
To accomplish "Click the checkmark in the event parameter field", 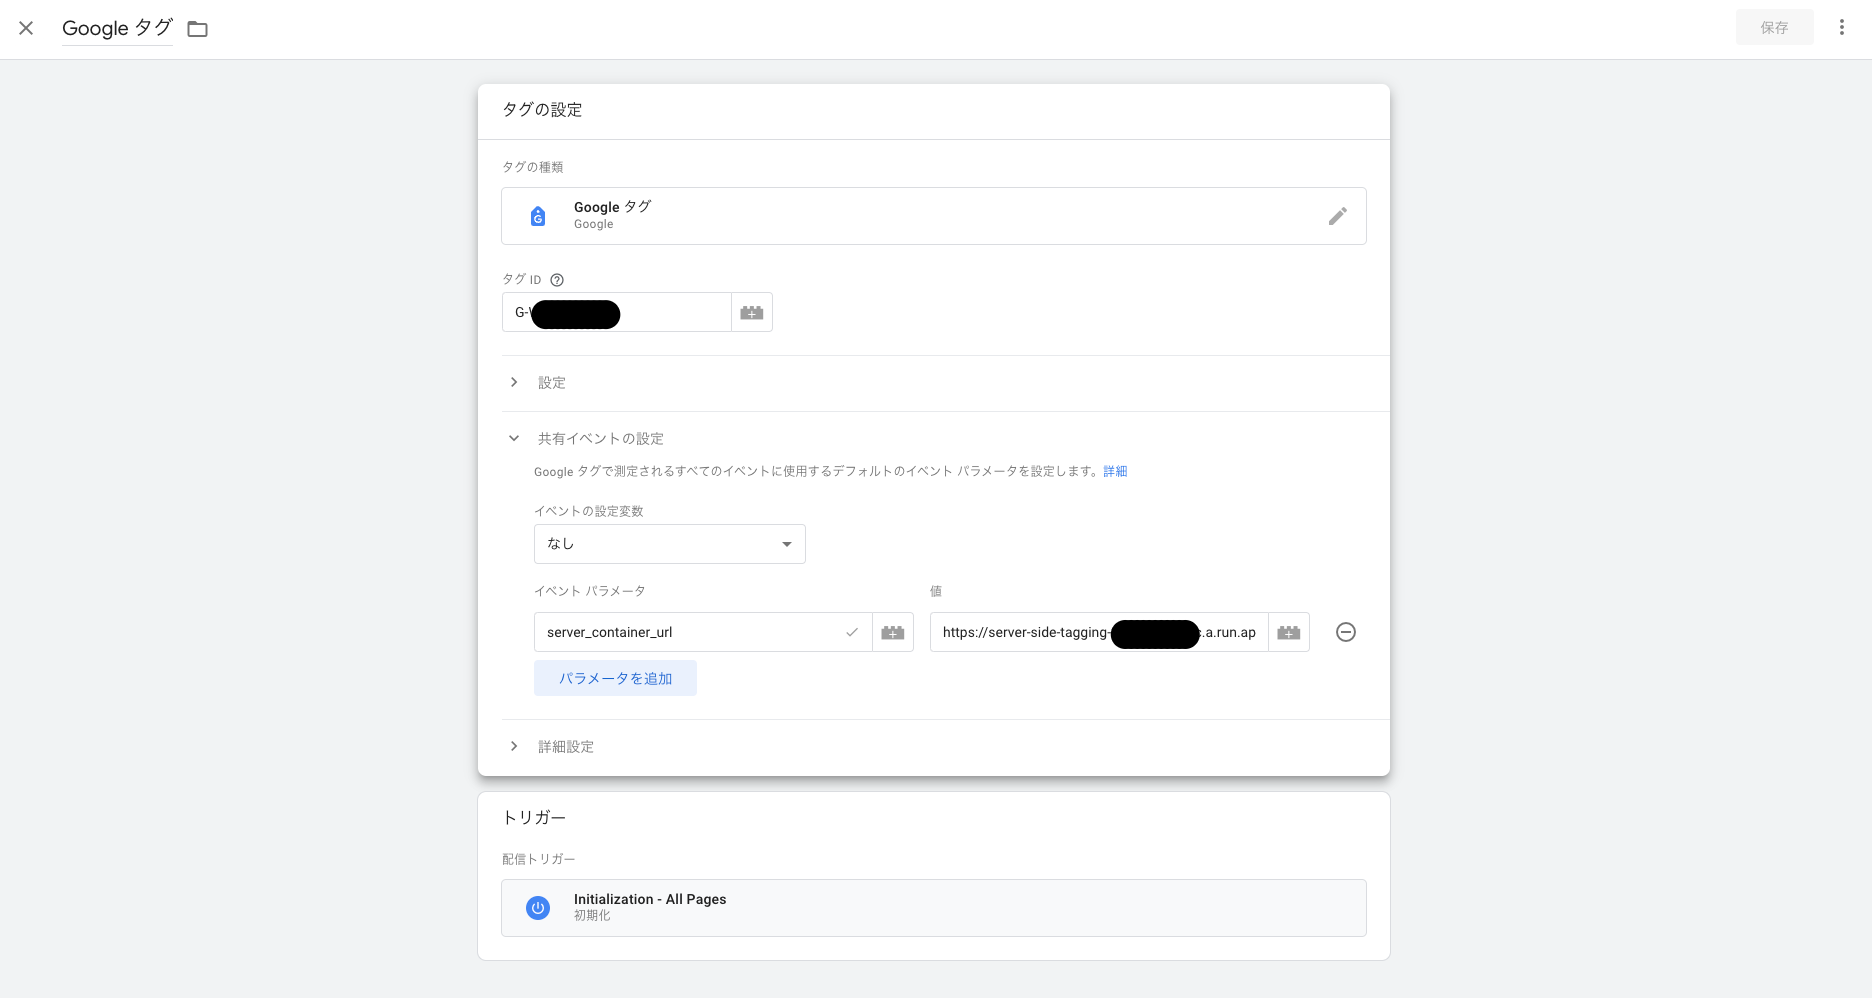I will [x=852, y=632].
